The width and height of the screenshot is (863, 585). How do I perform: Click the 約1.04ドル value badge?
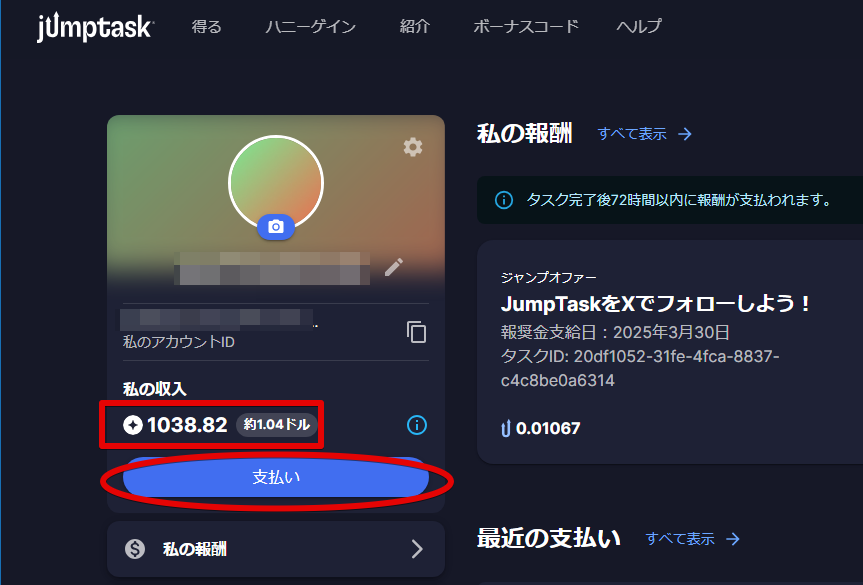coord(277,424)
